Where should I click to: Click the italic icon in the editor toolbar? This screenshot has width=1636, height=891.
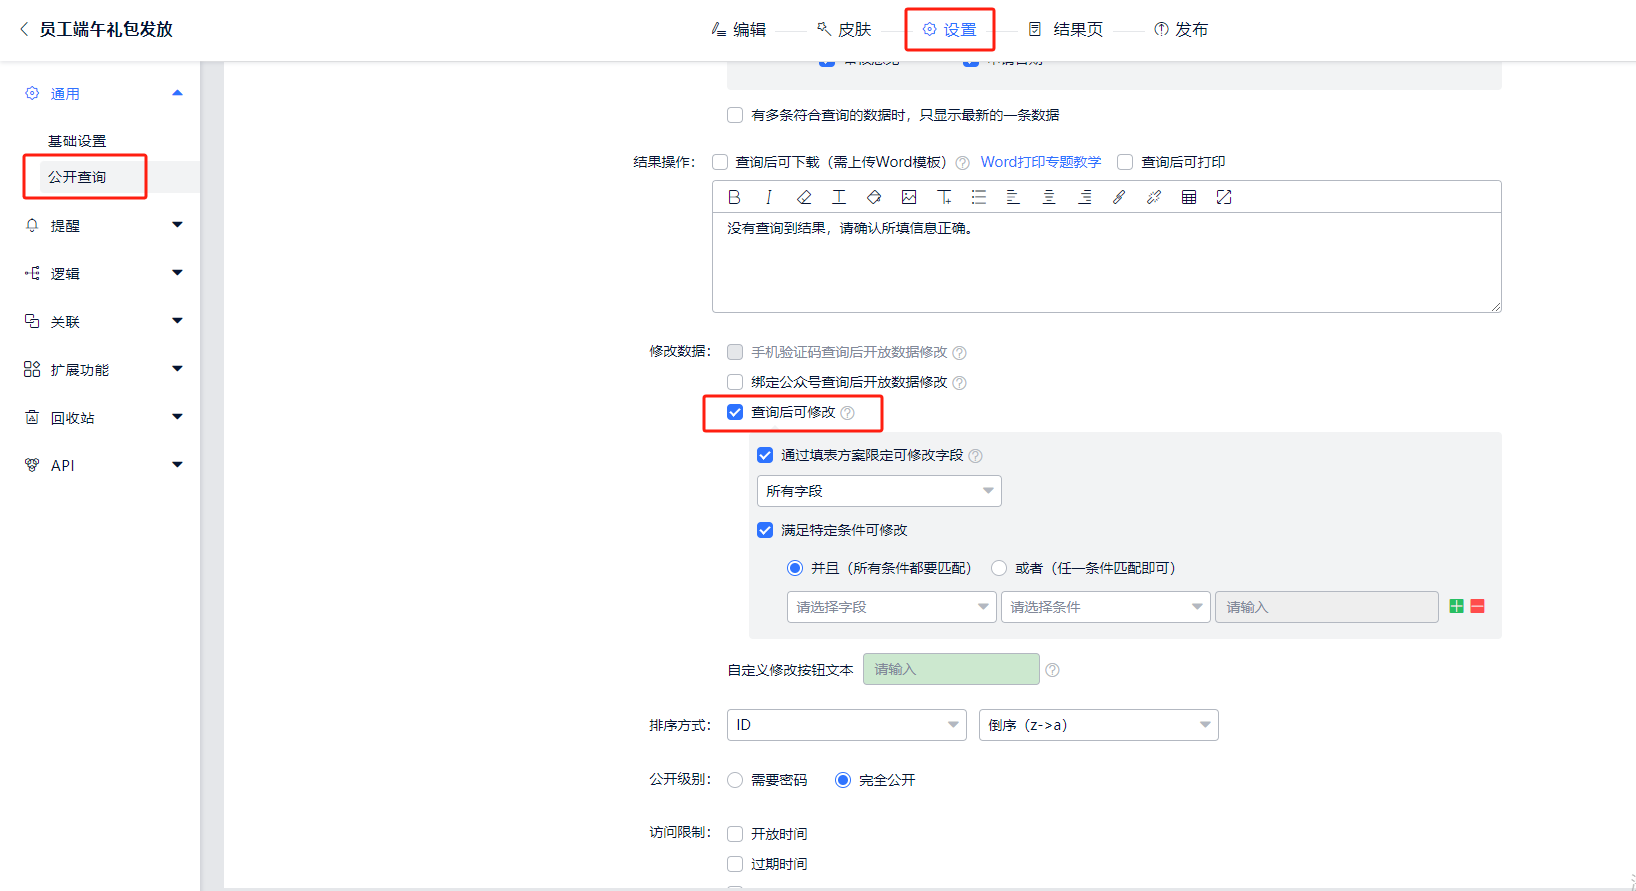768,197
